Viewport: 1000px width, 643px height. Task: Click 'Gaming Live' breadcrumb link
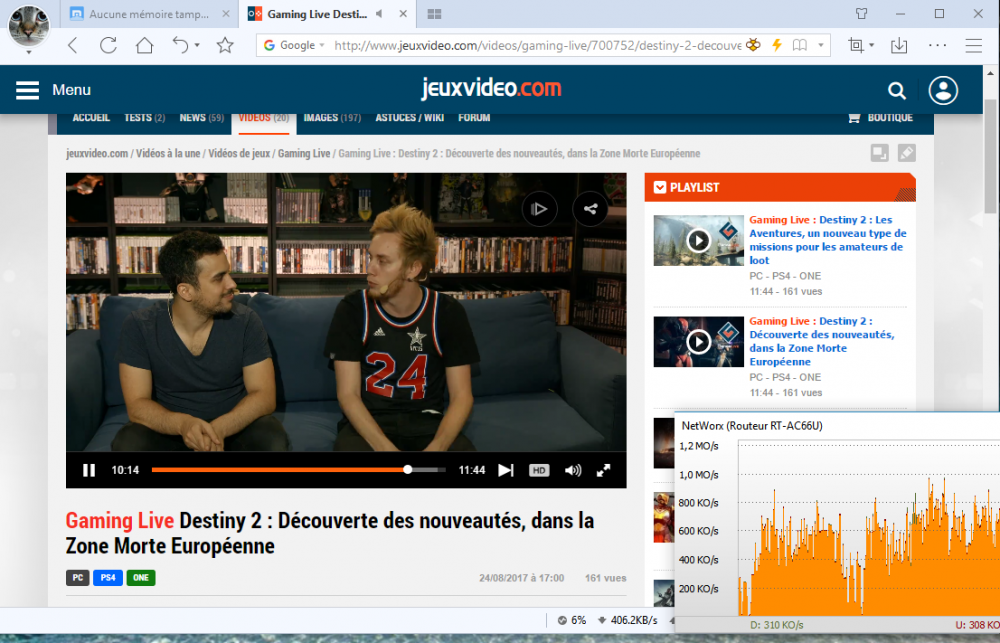click(x=304, y=154)
